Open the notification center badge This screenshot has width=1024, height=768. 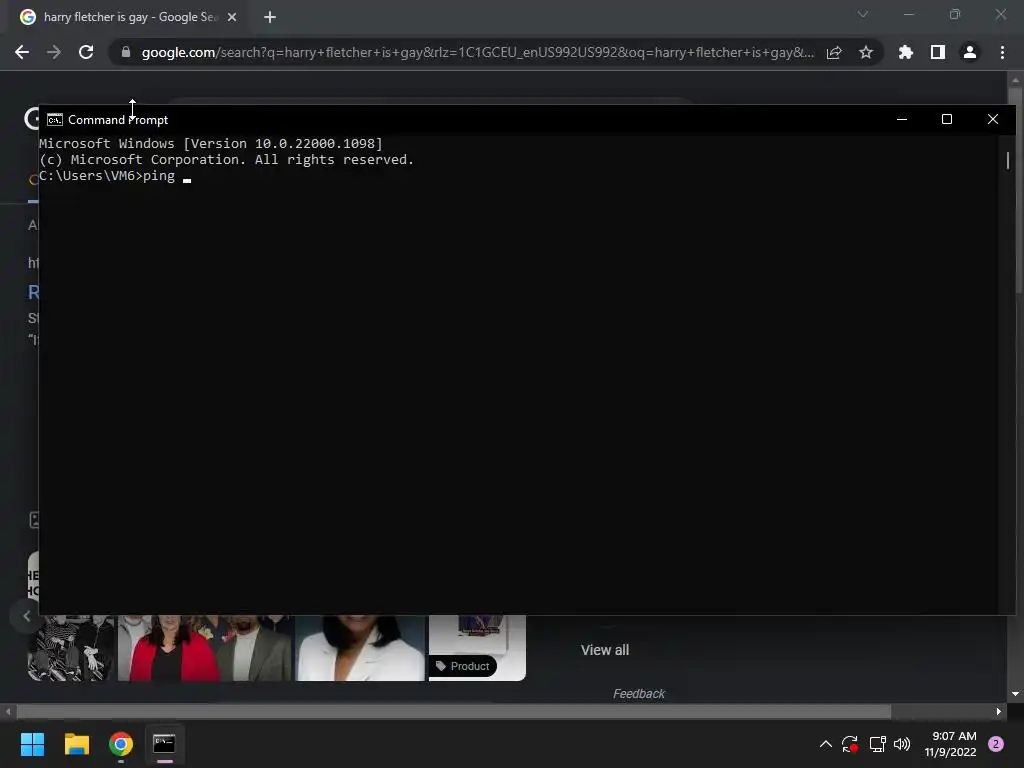(996, 744)
